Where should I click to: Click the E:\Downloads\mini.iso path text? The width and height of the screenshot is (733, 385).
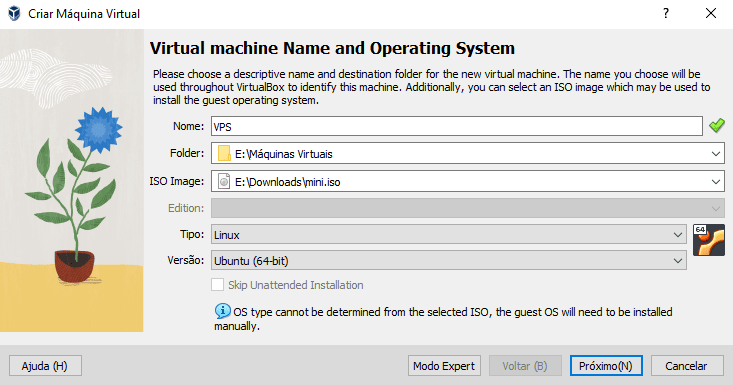(x=287, y=182)
